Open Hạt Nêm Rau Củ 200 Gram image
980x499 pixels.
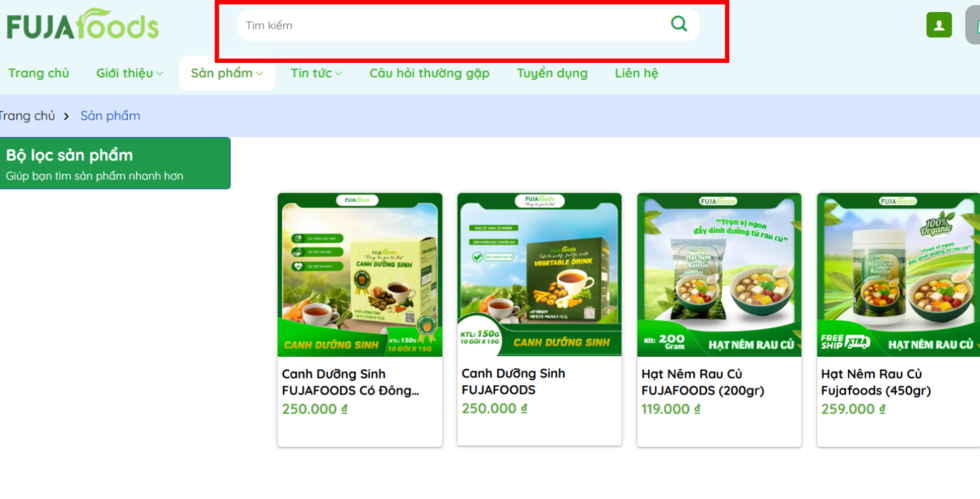pos(719,275)
